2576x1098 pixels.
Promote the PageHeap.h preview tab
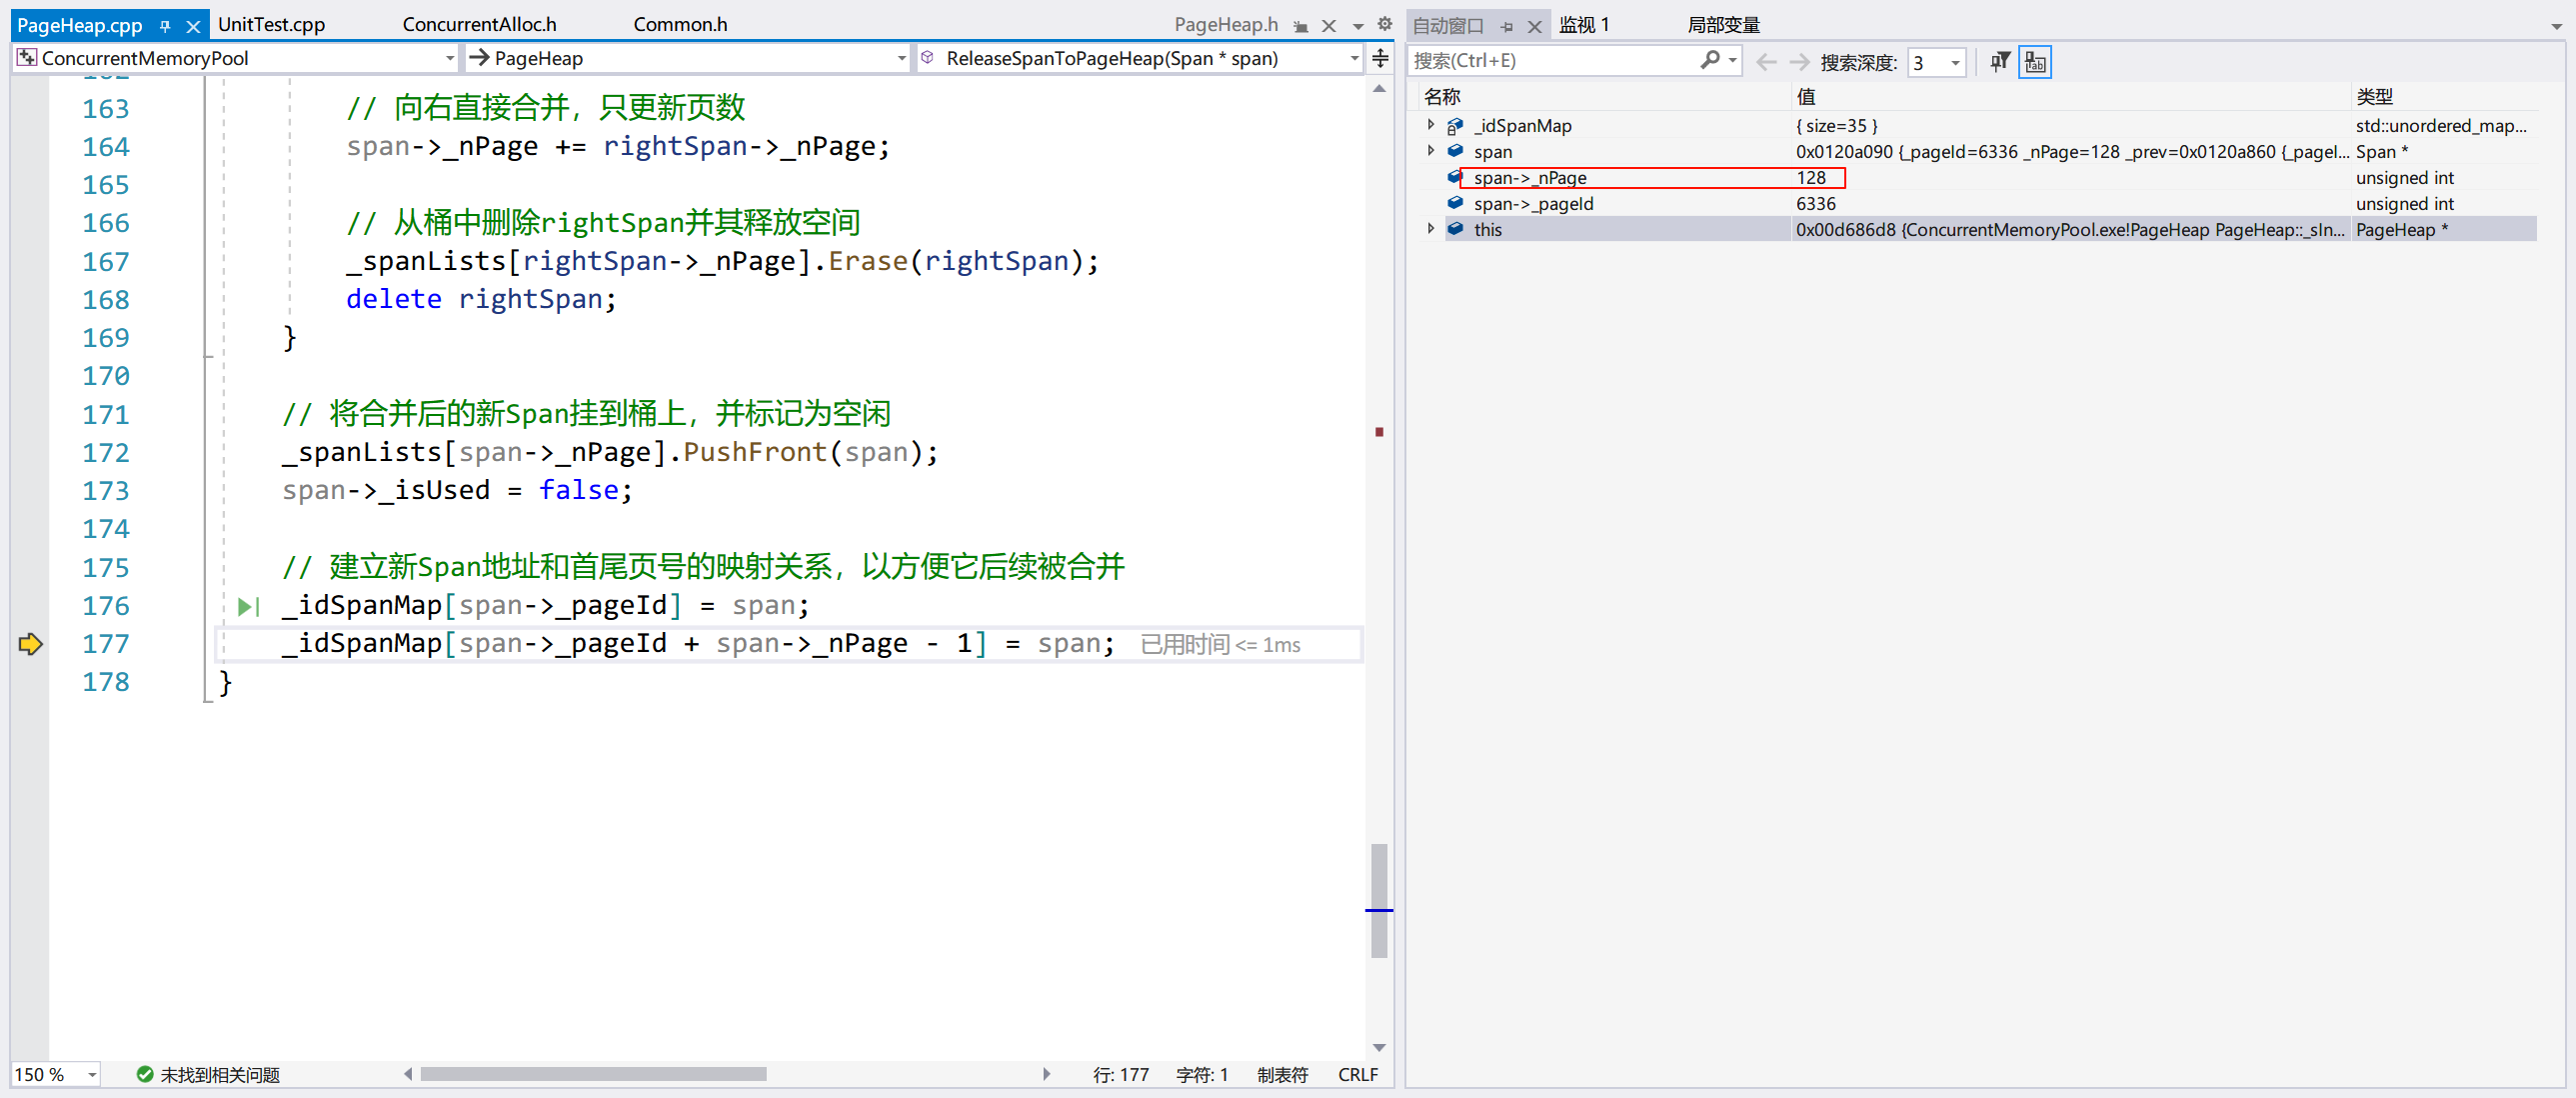click(1300, 26)
